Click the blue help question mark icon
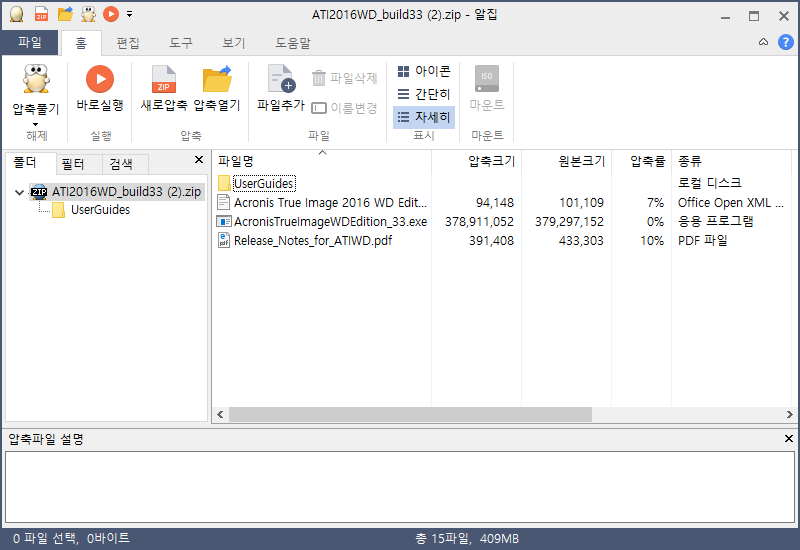The image size is (800, 550). tap(785, 42)
